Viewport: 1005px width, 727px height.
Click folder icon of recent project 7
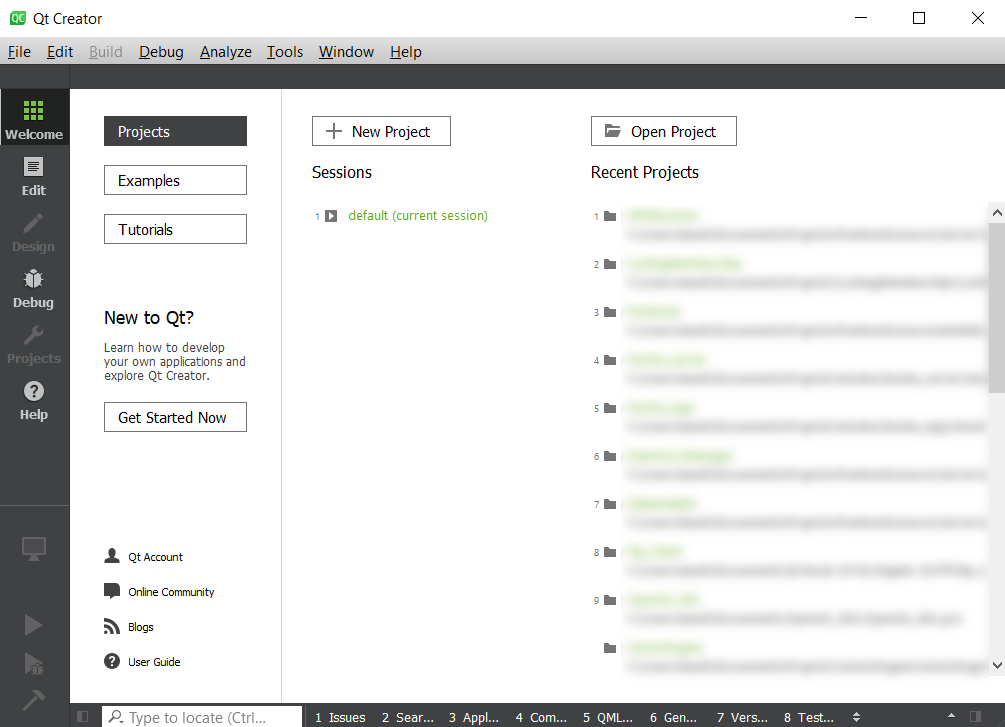tap(610, 505)
